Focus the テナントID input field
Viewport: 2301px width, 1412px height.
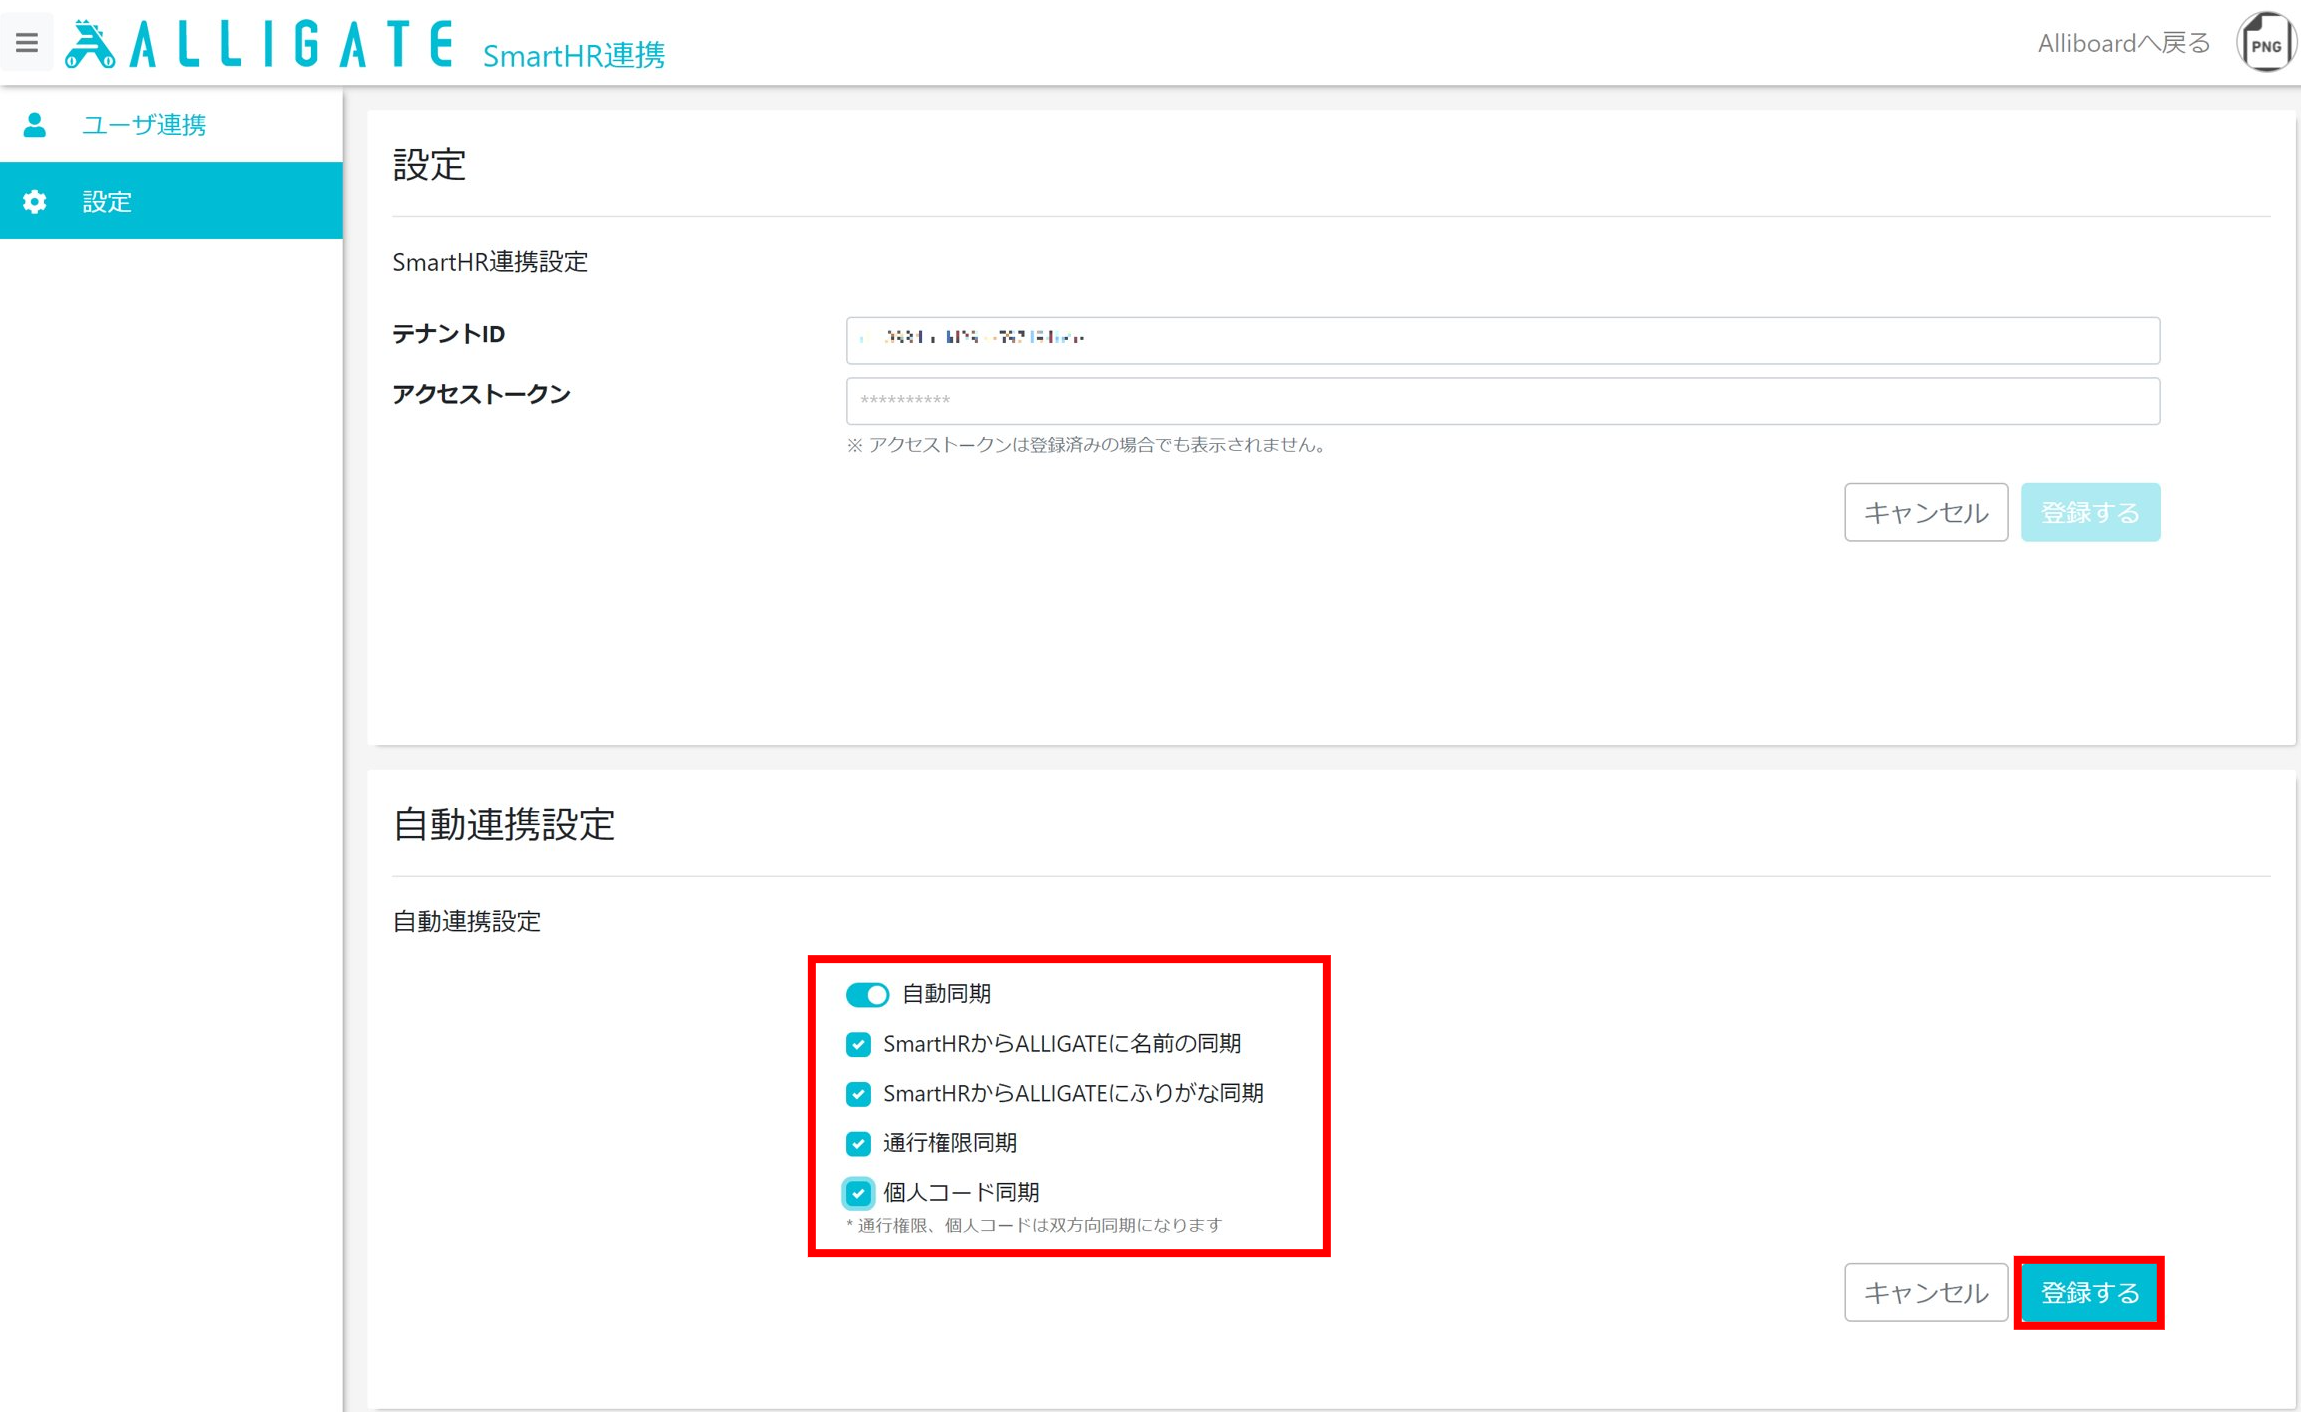[1502, 340]
